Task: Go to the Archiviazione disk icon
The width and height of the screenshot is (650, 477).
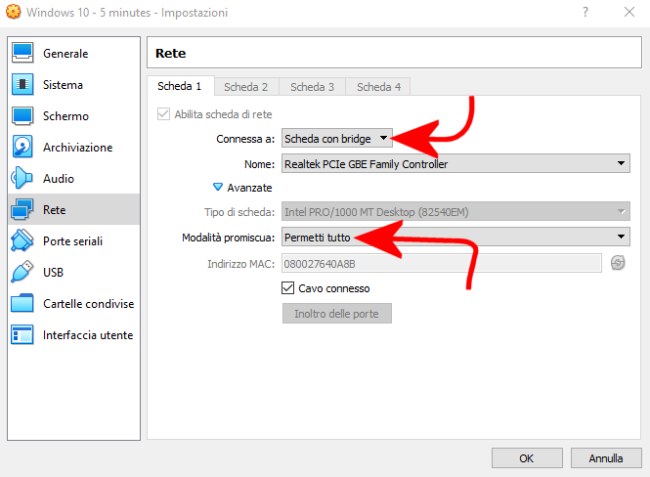Action: pyautogui.click(x=22, y=147)
